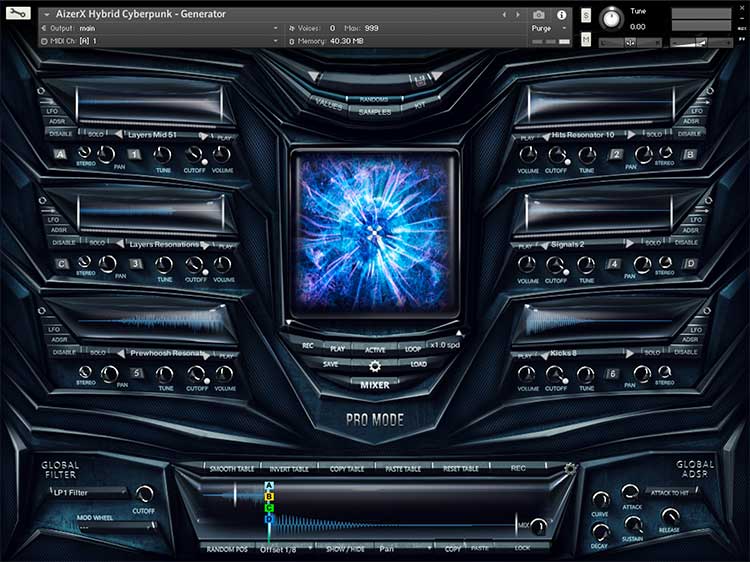This screenshot has width=750, height=562.
Task: Select next sample for Kicks 8
Action: [630, 353]
